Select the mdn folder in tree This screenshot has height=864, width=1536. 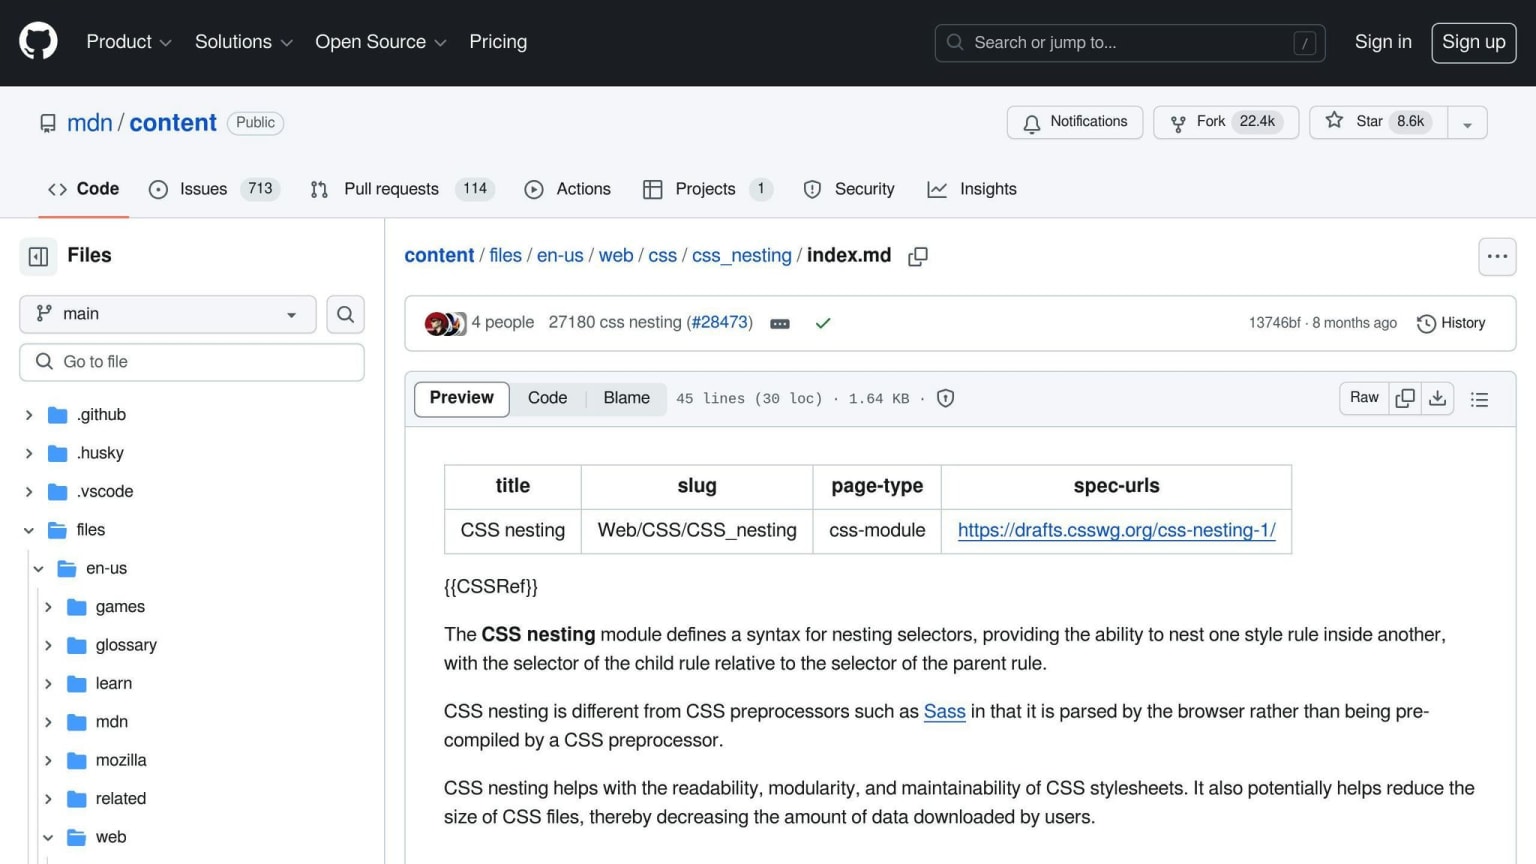click(111, 722)
